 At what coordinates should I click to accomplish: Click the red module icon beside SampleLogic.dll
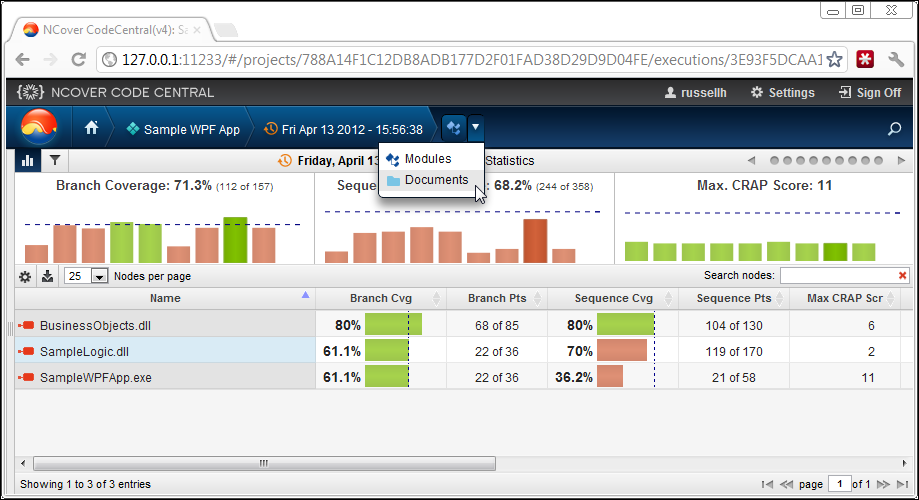click(x=26, y=351)
